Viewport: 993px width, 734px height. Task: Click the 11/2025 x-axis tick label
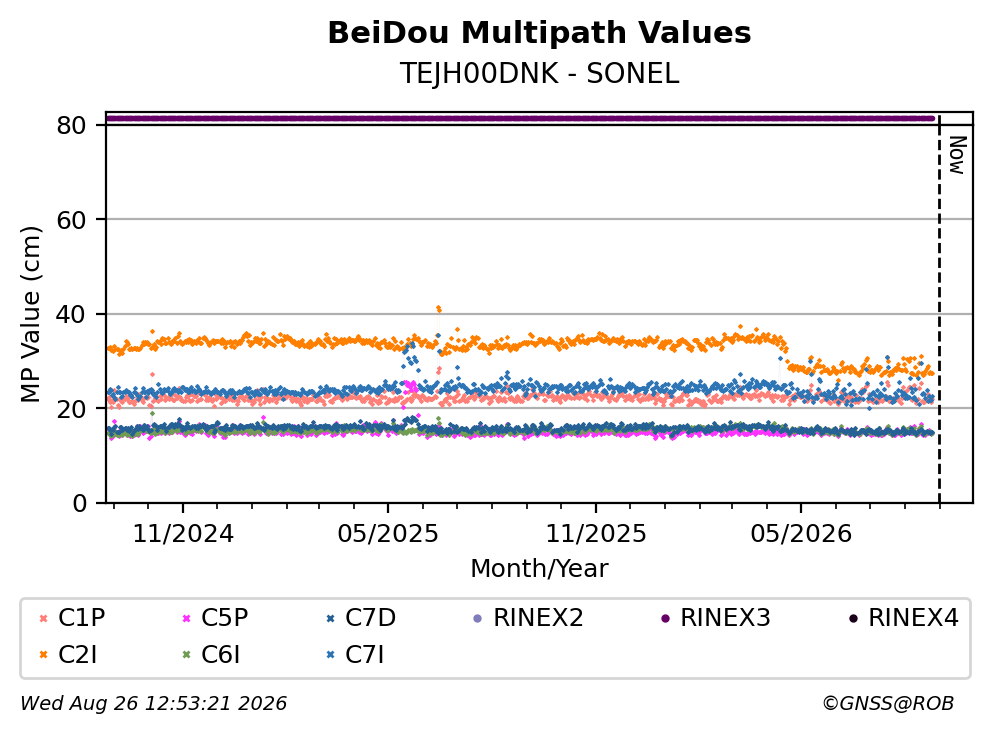(x=596, y=534)
